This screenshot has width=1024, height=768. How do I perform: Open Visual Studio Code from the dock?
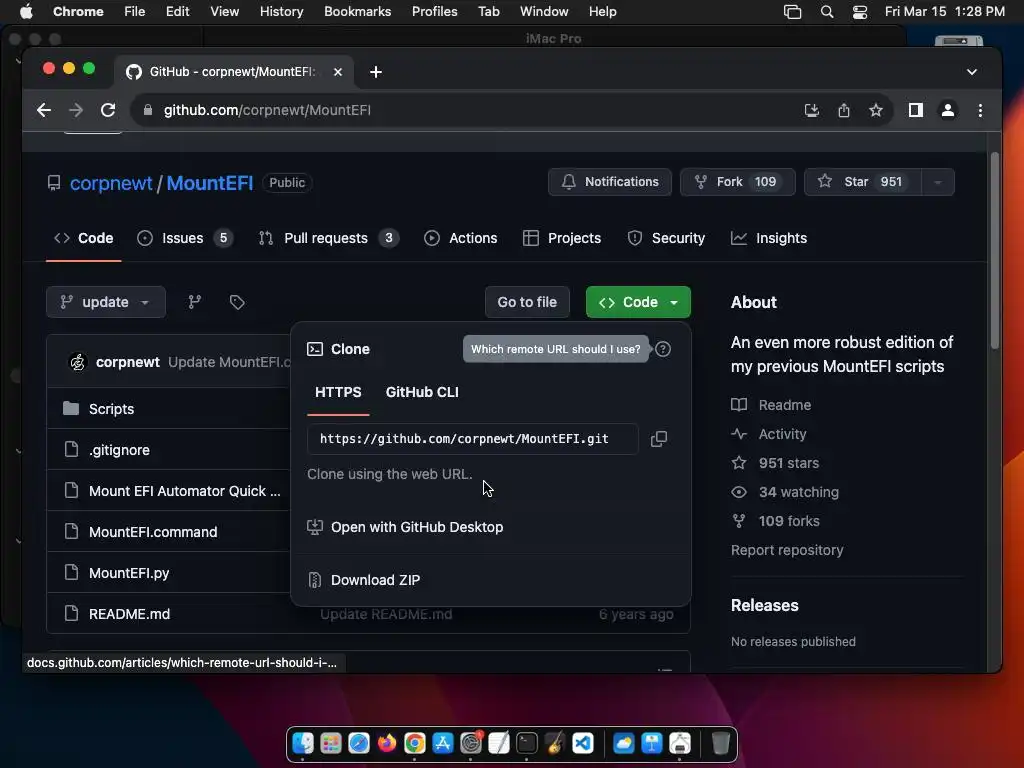(x=583, y=743)
